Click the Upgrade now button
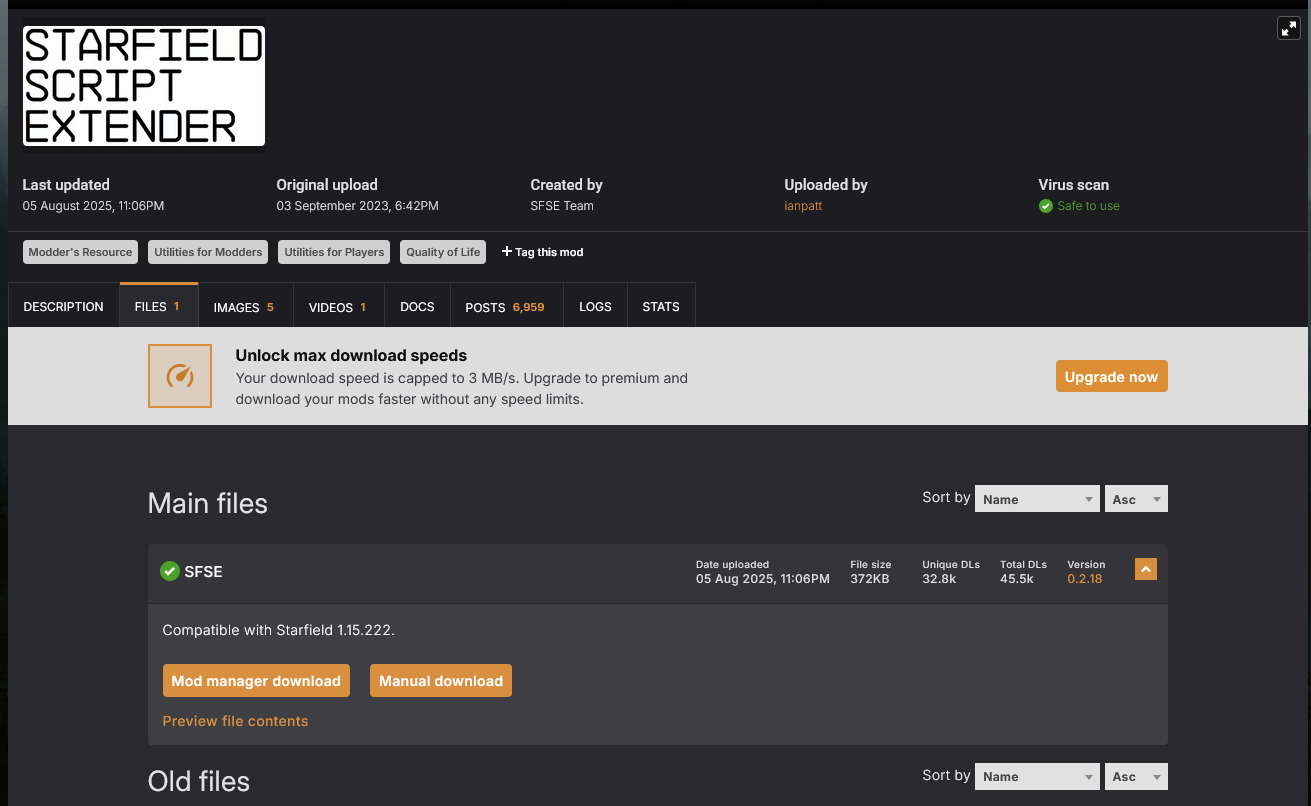The image size is (1311, 806). pos(1111,377)
